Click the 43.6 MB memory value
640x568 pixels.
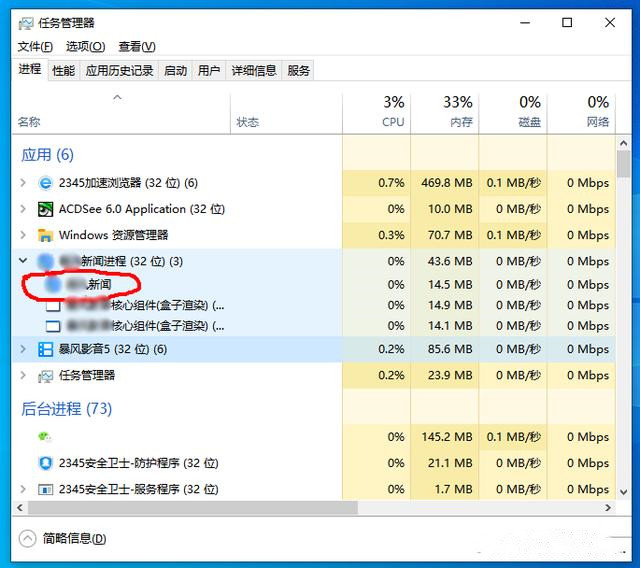tap(450, 261)
